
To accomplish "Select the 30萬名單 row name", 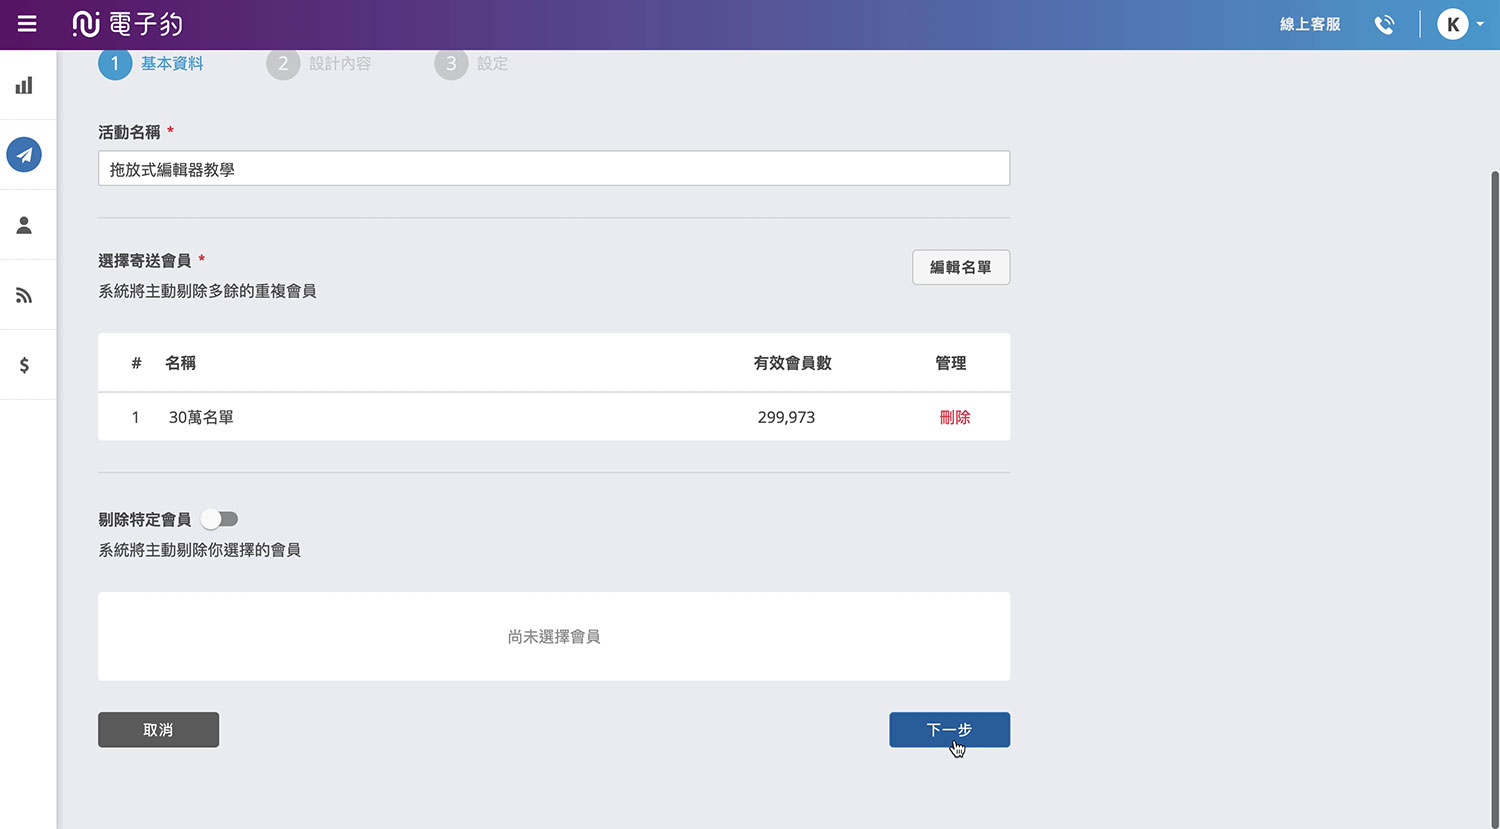I will click(x=201, y=417).
